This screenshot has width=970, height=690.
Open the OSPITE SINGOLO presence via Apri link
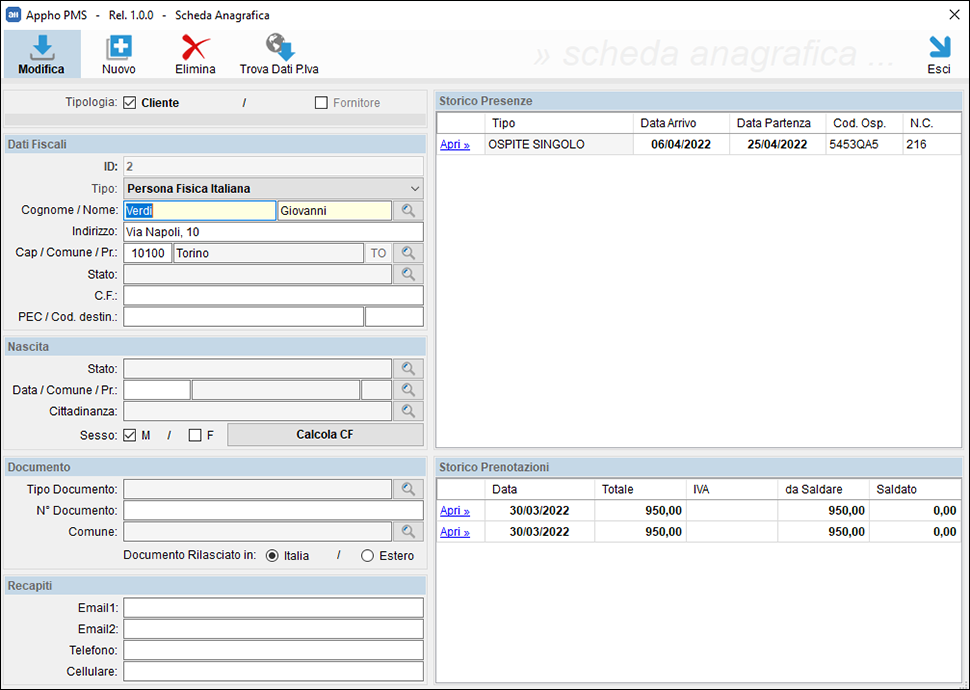pos(455,144)
